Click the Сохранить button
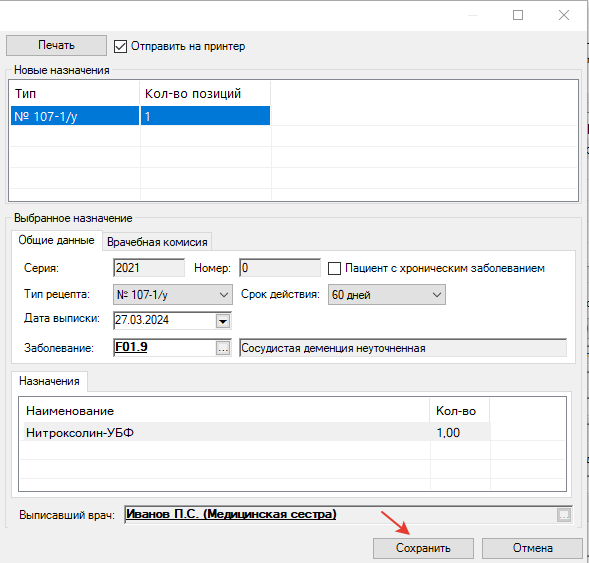This screenshot has height=563, width=589. pos(423,548)
